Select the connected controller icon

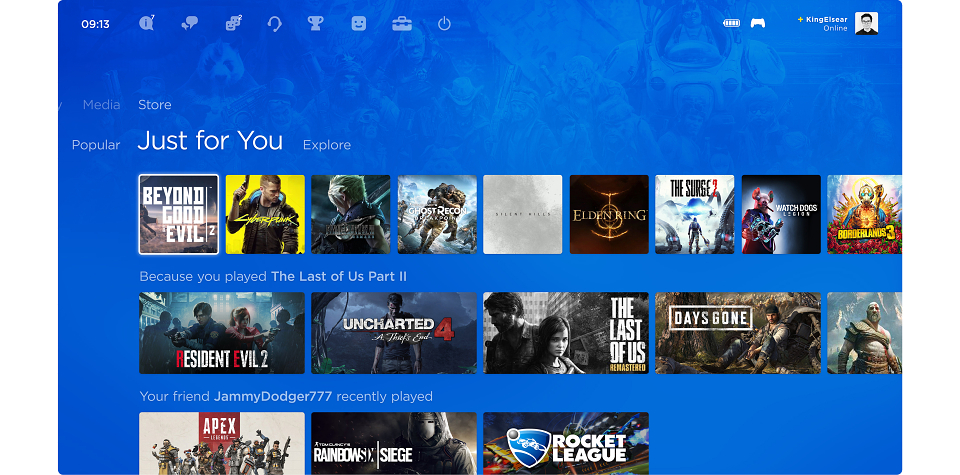tap(758, 23)
